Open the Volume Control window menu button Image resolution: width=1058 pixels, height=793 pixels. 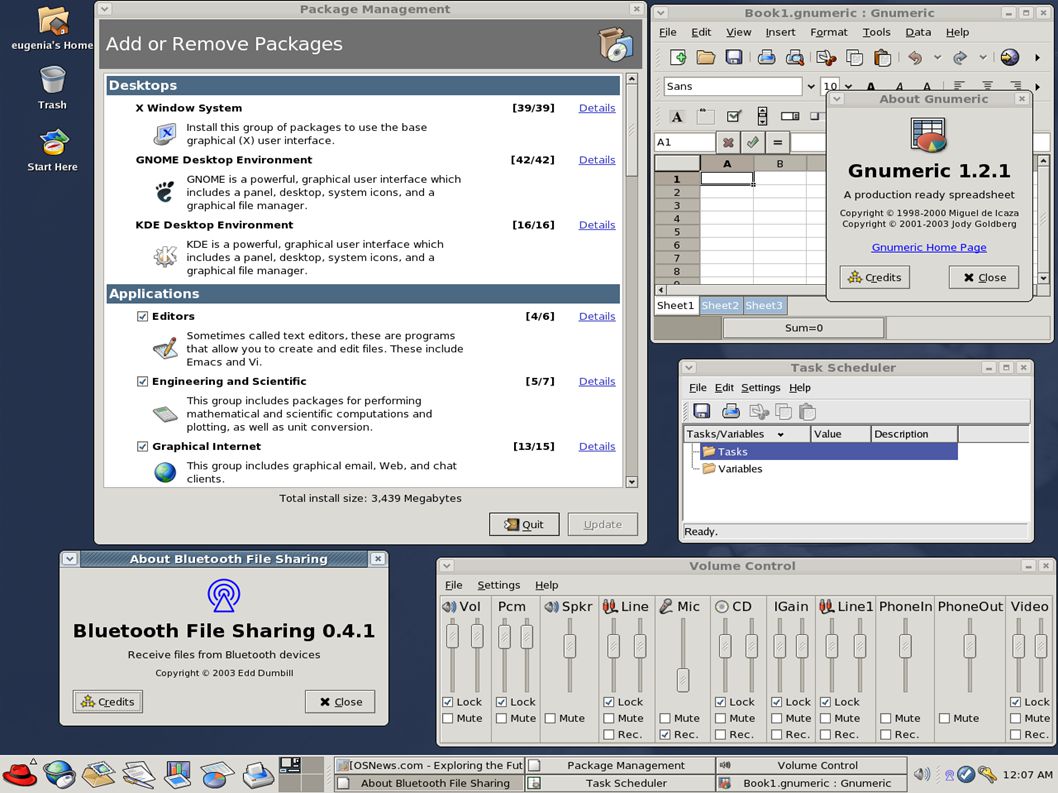(447, 566)
